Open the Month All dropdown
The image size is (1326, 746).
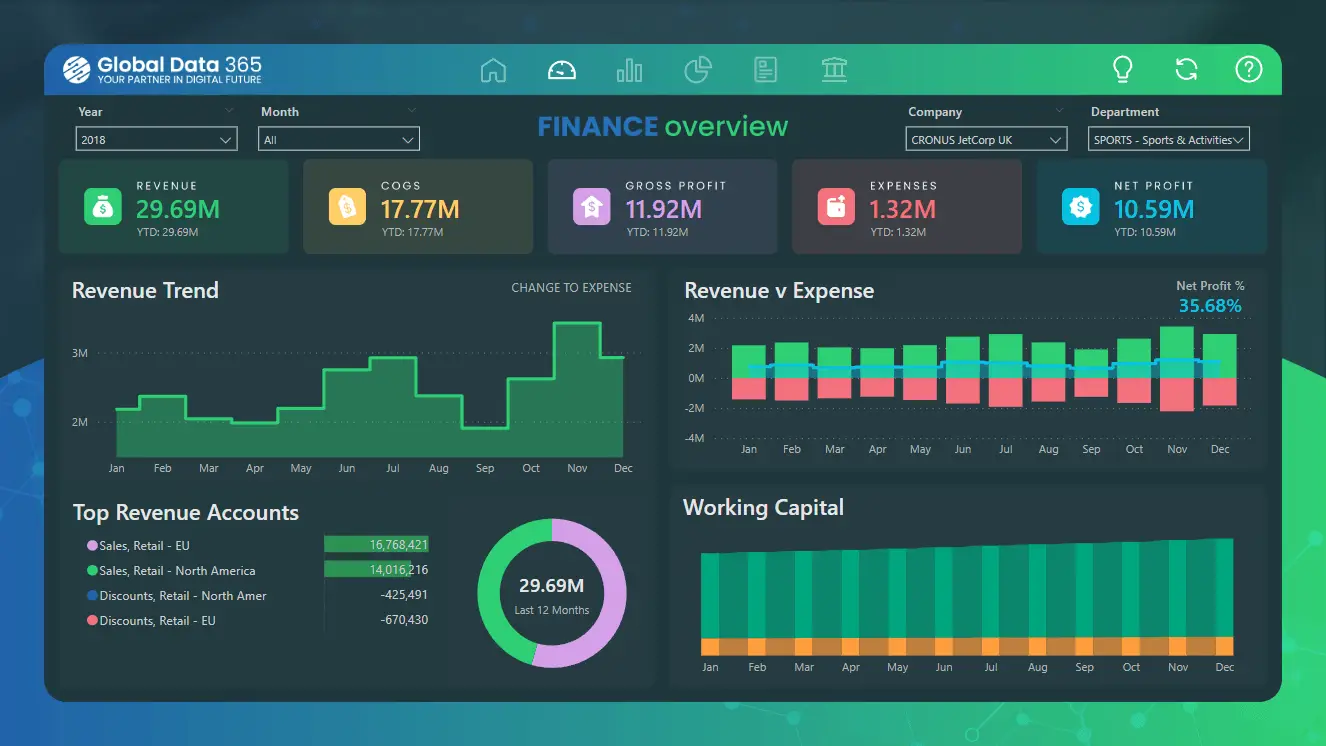click(x=339, y=140)
